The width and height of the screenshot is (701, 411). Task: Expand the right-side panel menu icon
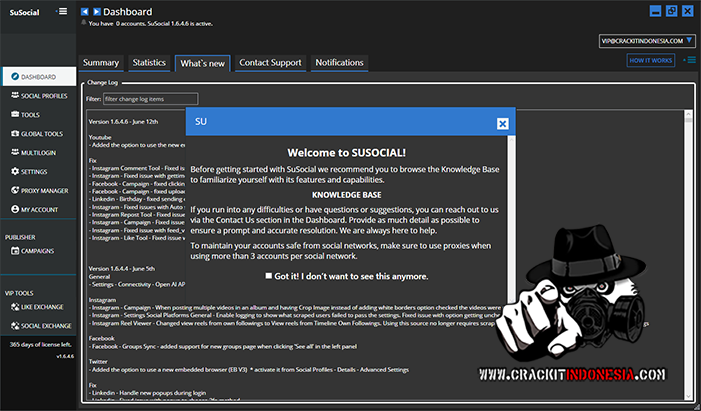[689, 61]
